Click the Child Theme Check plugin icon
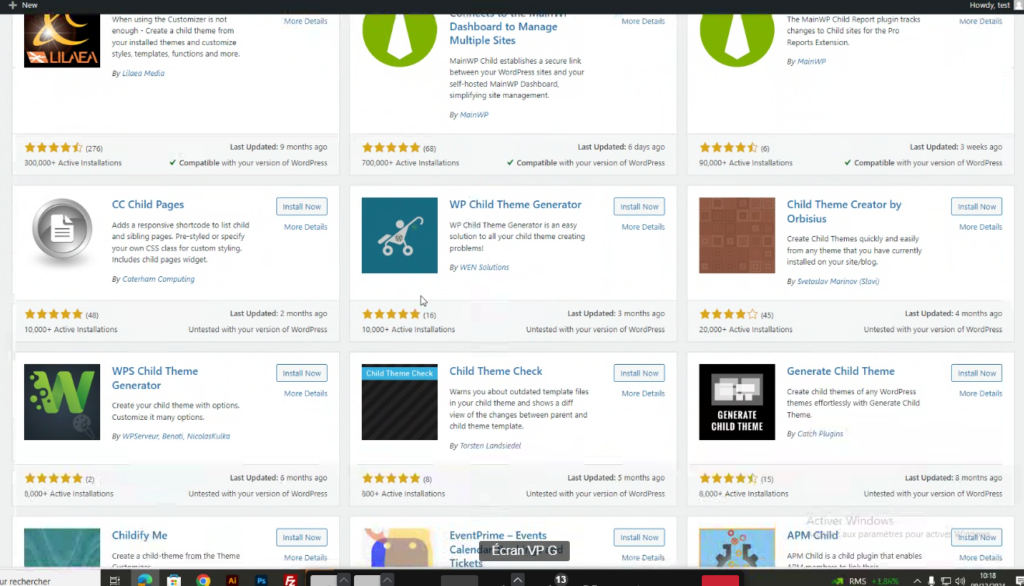 click(399, 402)
